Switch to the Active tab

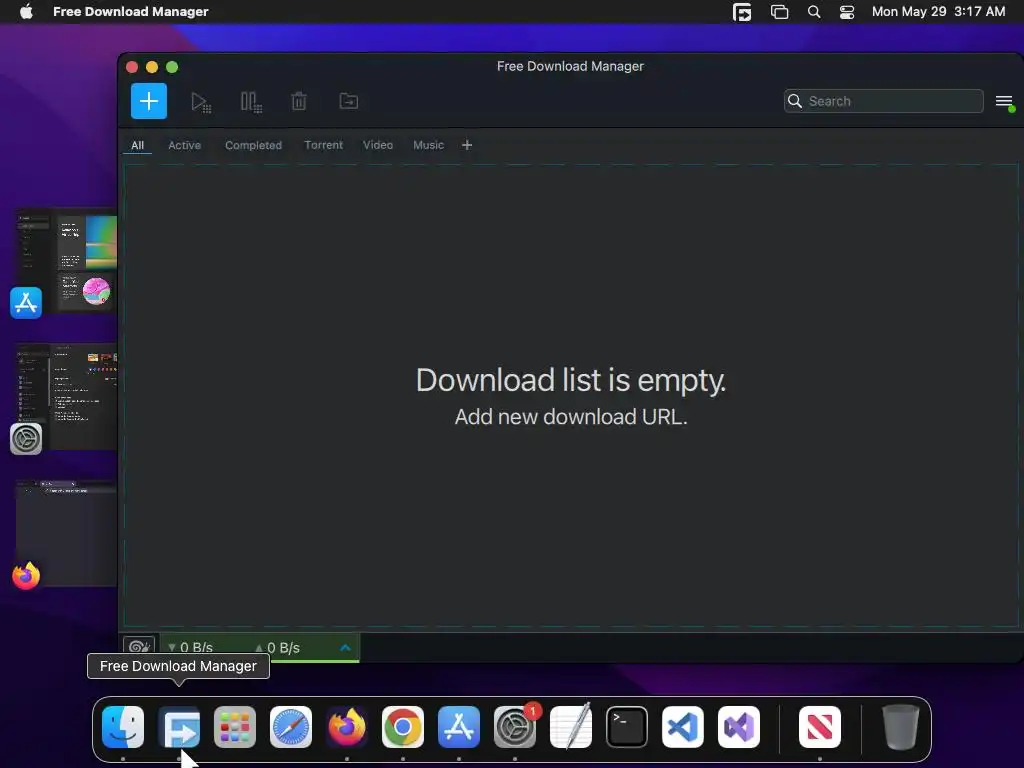point(184,145)
